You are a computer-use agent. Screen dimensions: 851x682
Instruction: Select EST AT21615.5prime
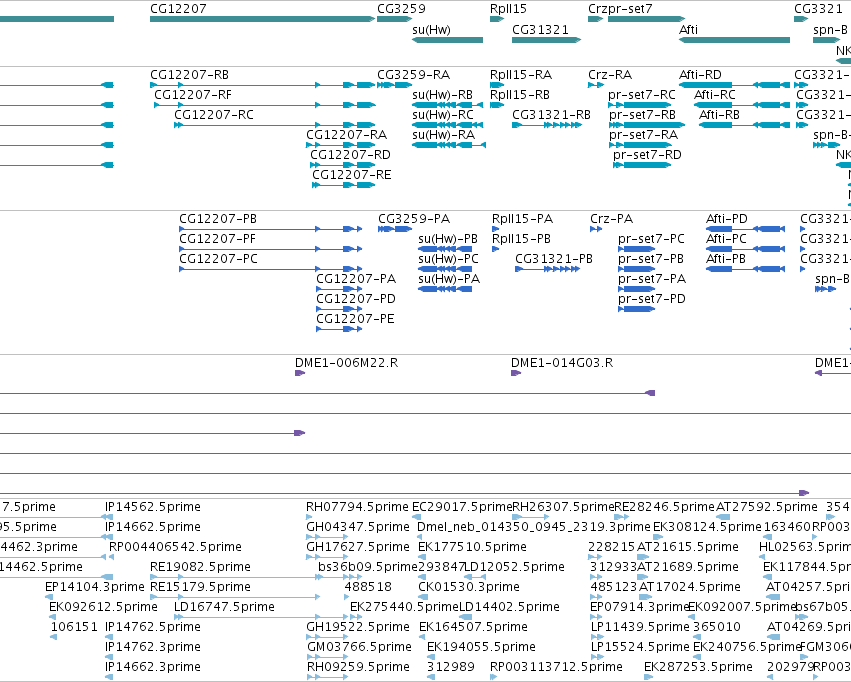coord(644,558)
